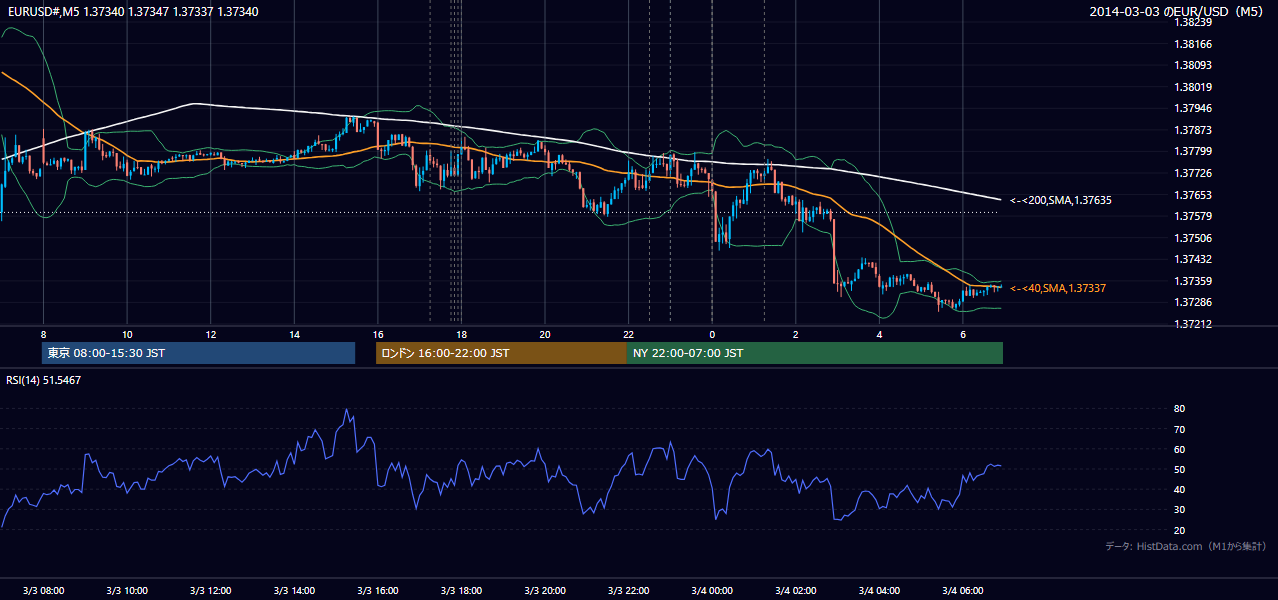
Task: Click hour tick 0 under the candlestick chart
Action: [712, 334]
